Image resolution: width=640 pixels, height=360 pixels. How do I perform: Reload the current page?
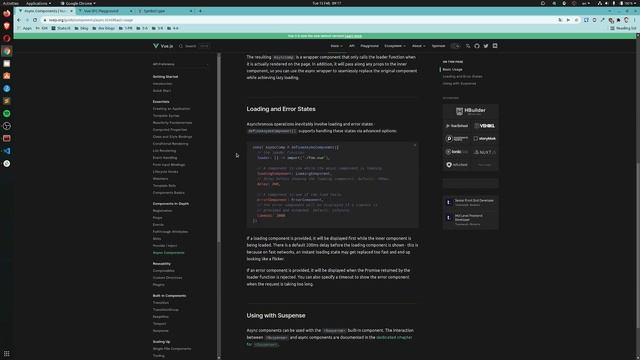35,20
